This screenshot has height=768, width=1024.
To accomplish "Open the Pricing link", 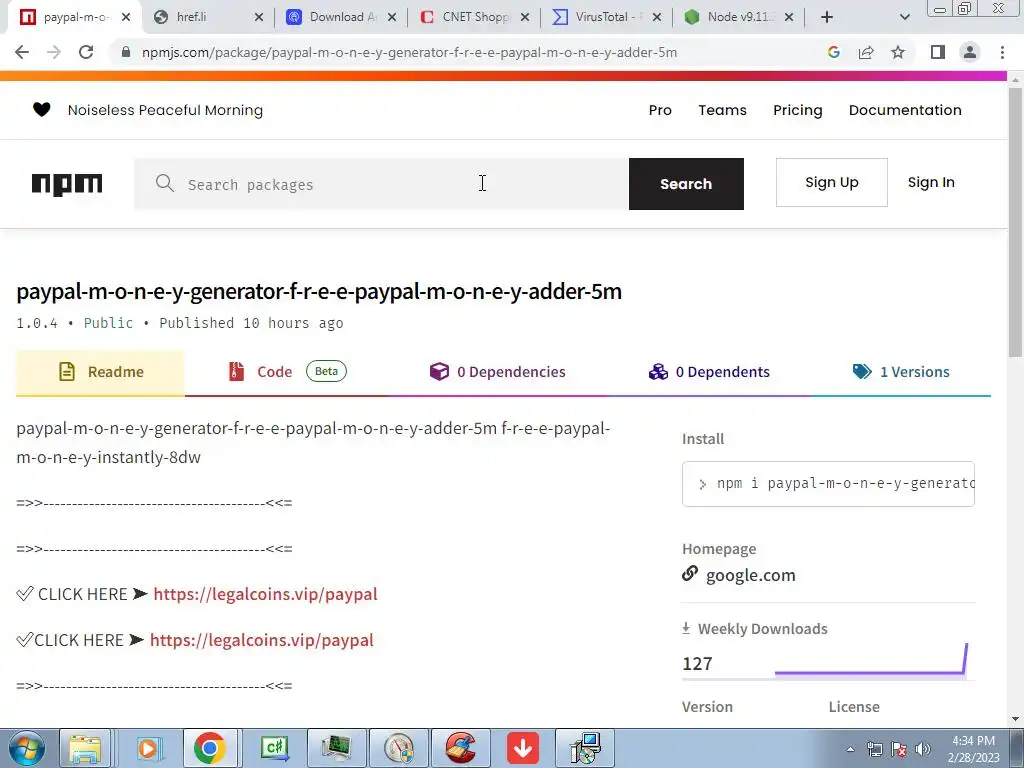I will [x=797, y=110].
